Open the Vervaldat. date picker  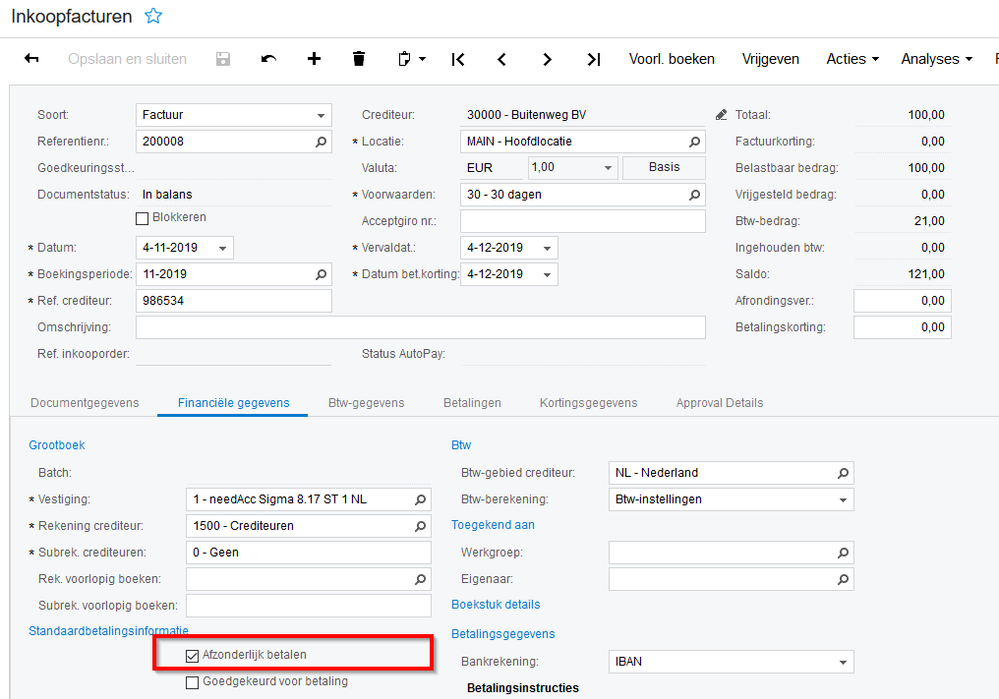point(547,248)
